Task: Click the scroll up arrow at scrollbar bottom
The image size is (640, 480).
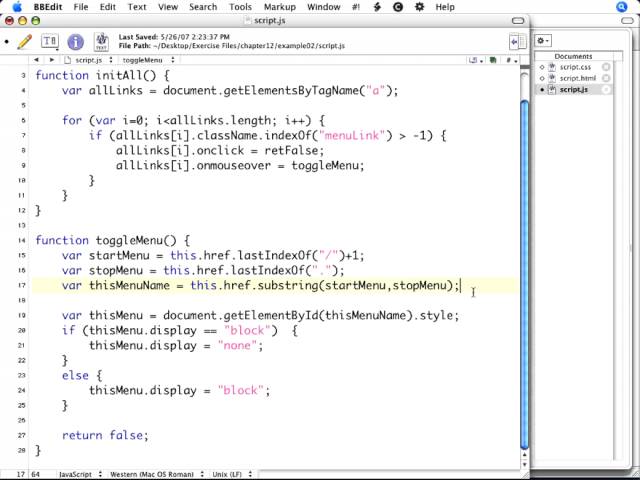Action: coord(524,455)
